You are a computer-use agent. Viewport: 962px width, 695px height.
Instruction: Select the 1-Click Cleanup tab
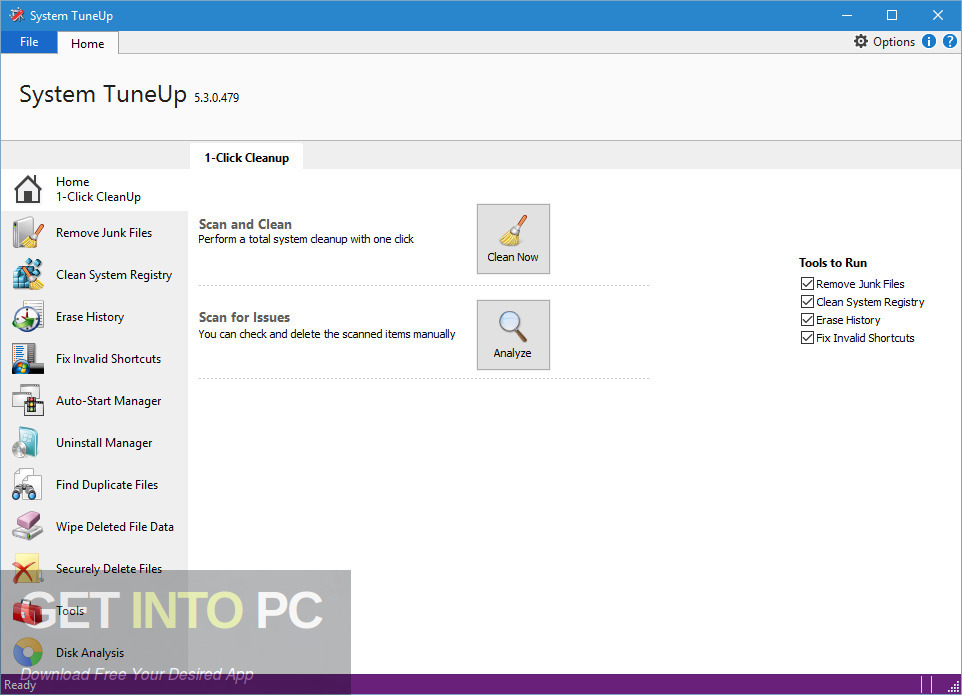point(247,157)
